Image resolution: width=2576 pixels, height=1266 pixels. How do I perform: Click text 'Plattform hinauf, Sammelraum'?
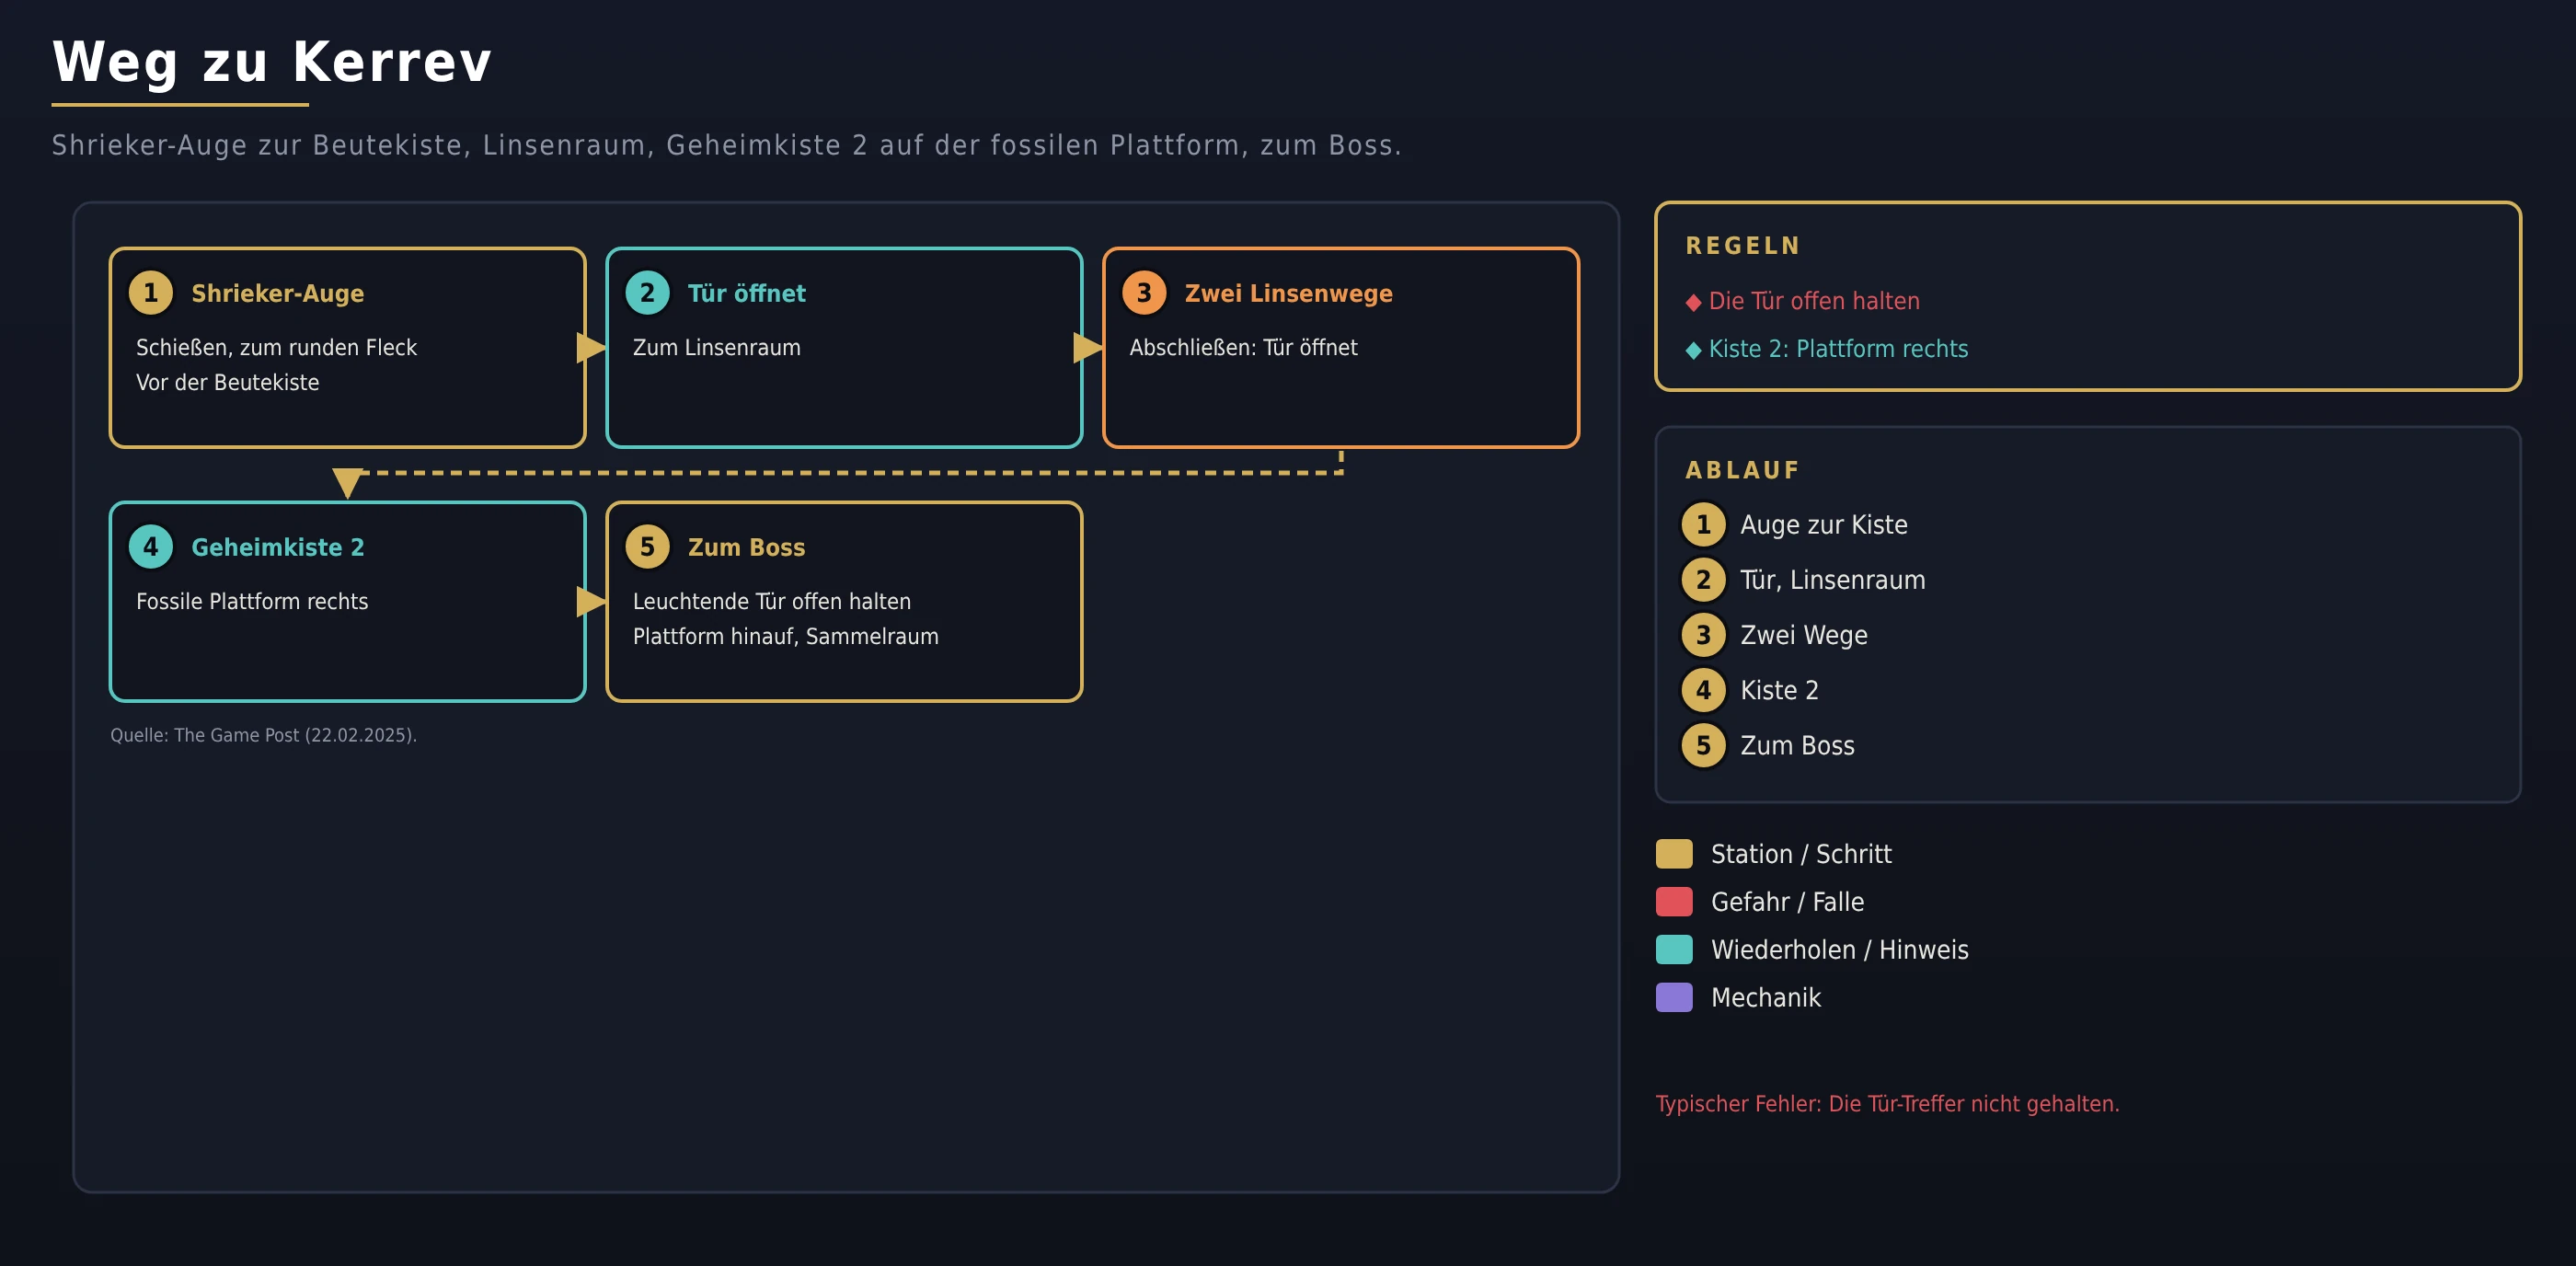785,636
